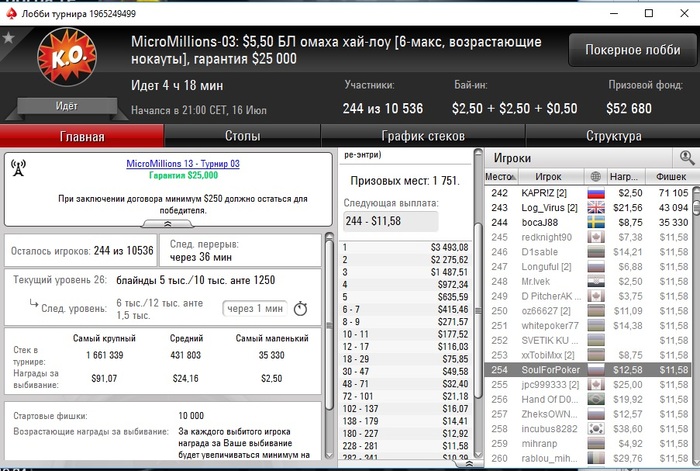Select player row jpc999333 [2]
The height and width of the screenshot is (471, 700).
pos(588,384)
